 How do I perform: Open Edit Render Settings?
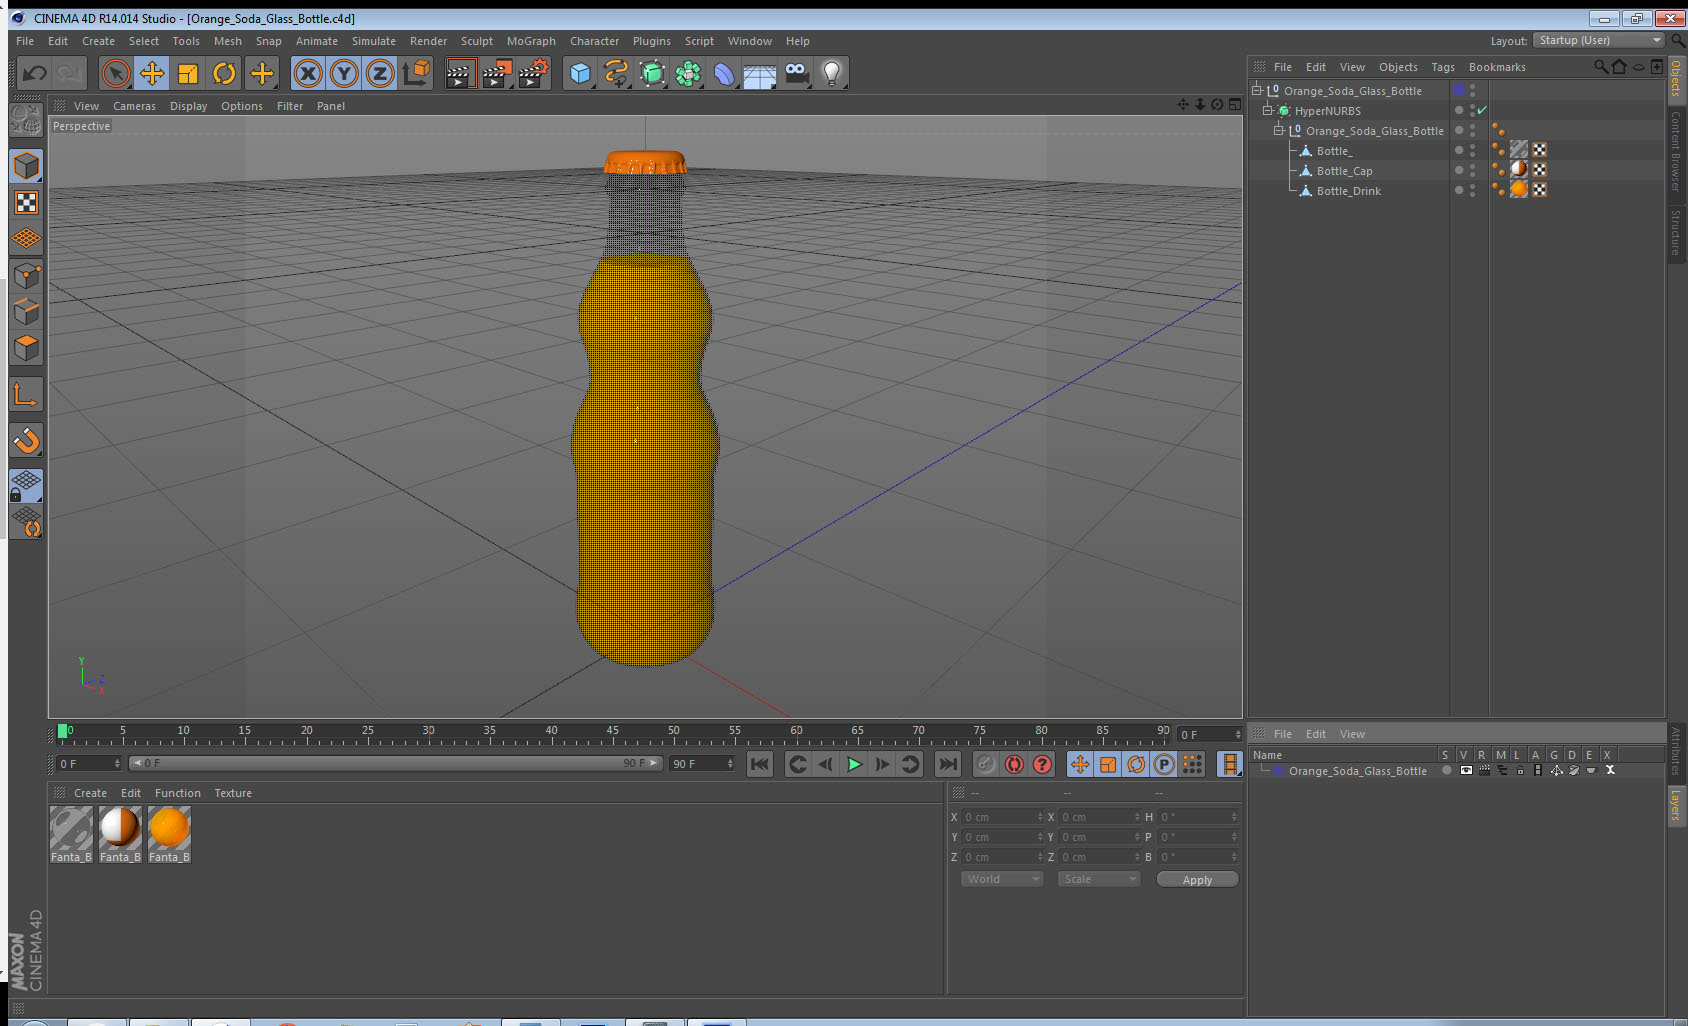[x=534, y=73]
